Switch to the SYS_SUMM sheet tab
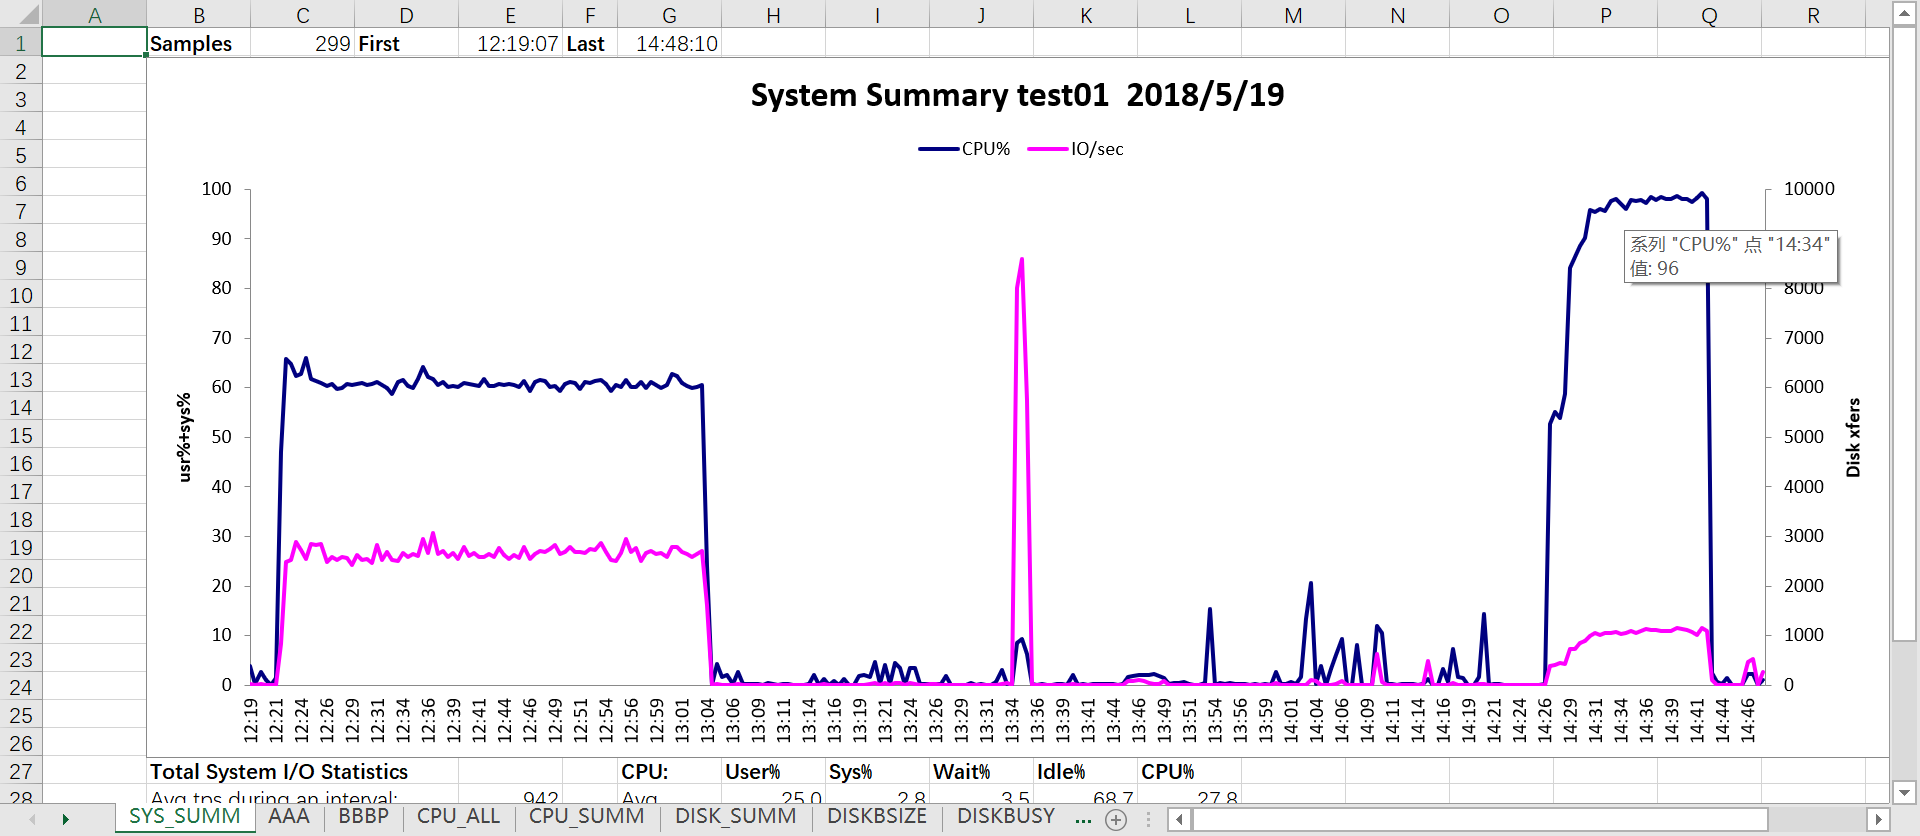Image resolution: width=1920 pixels, height=836 pixels. (185, 816)
